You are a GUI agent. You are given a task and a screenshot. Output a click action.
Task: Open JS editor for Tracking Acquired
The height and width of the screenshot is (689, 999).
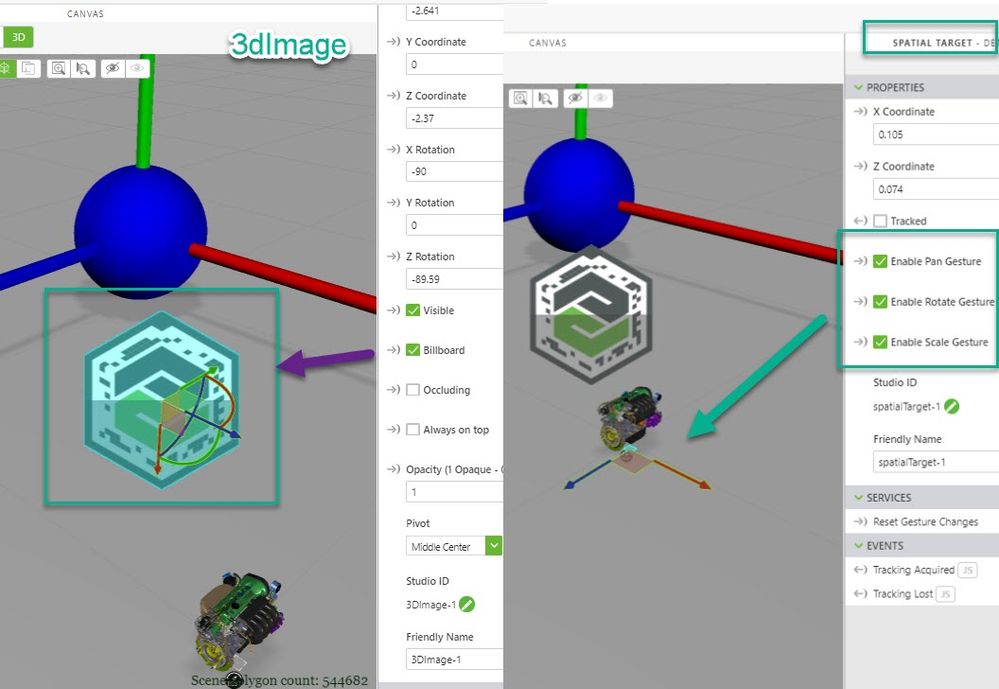968,570
